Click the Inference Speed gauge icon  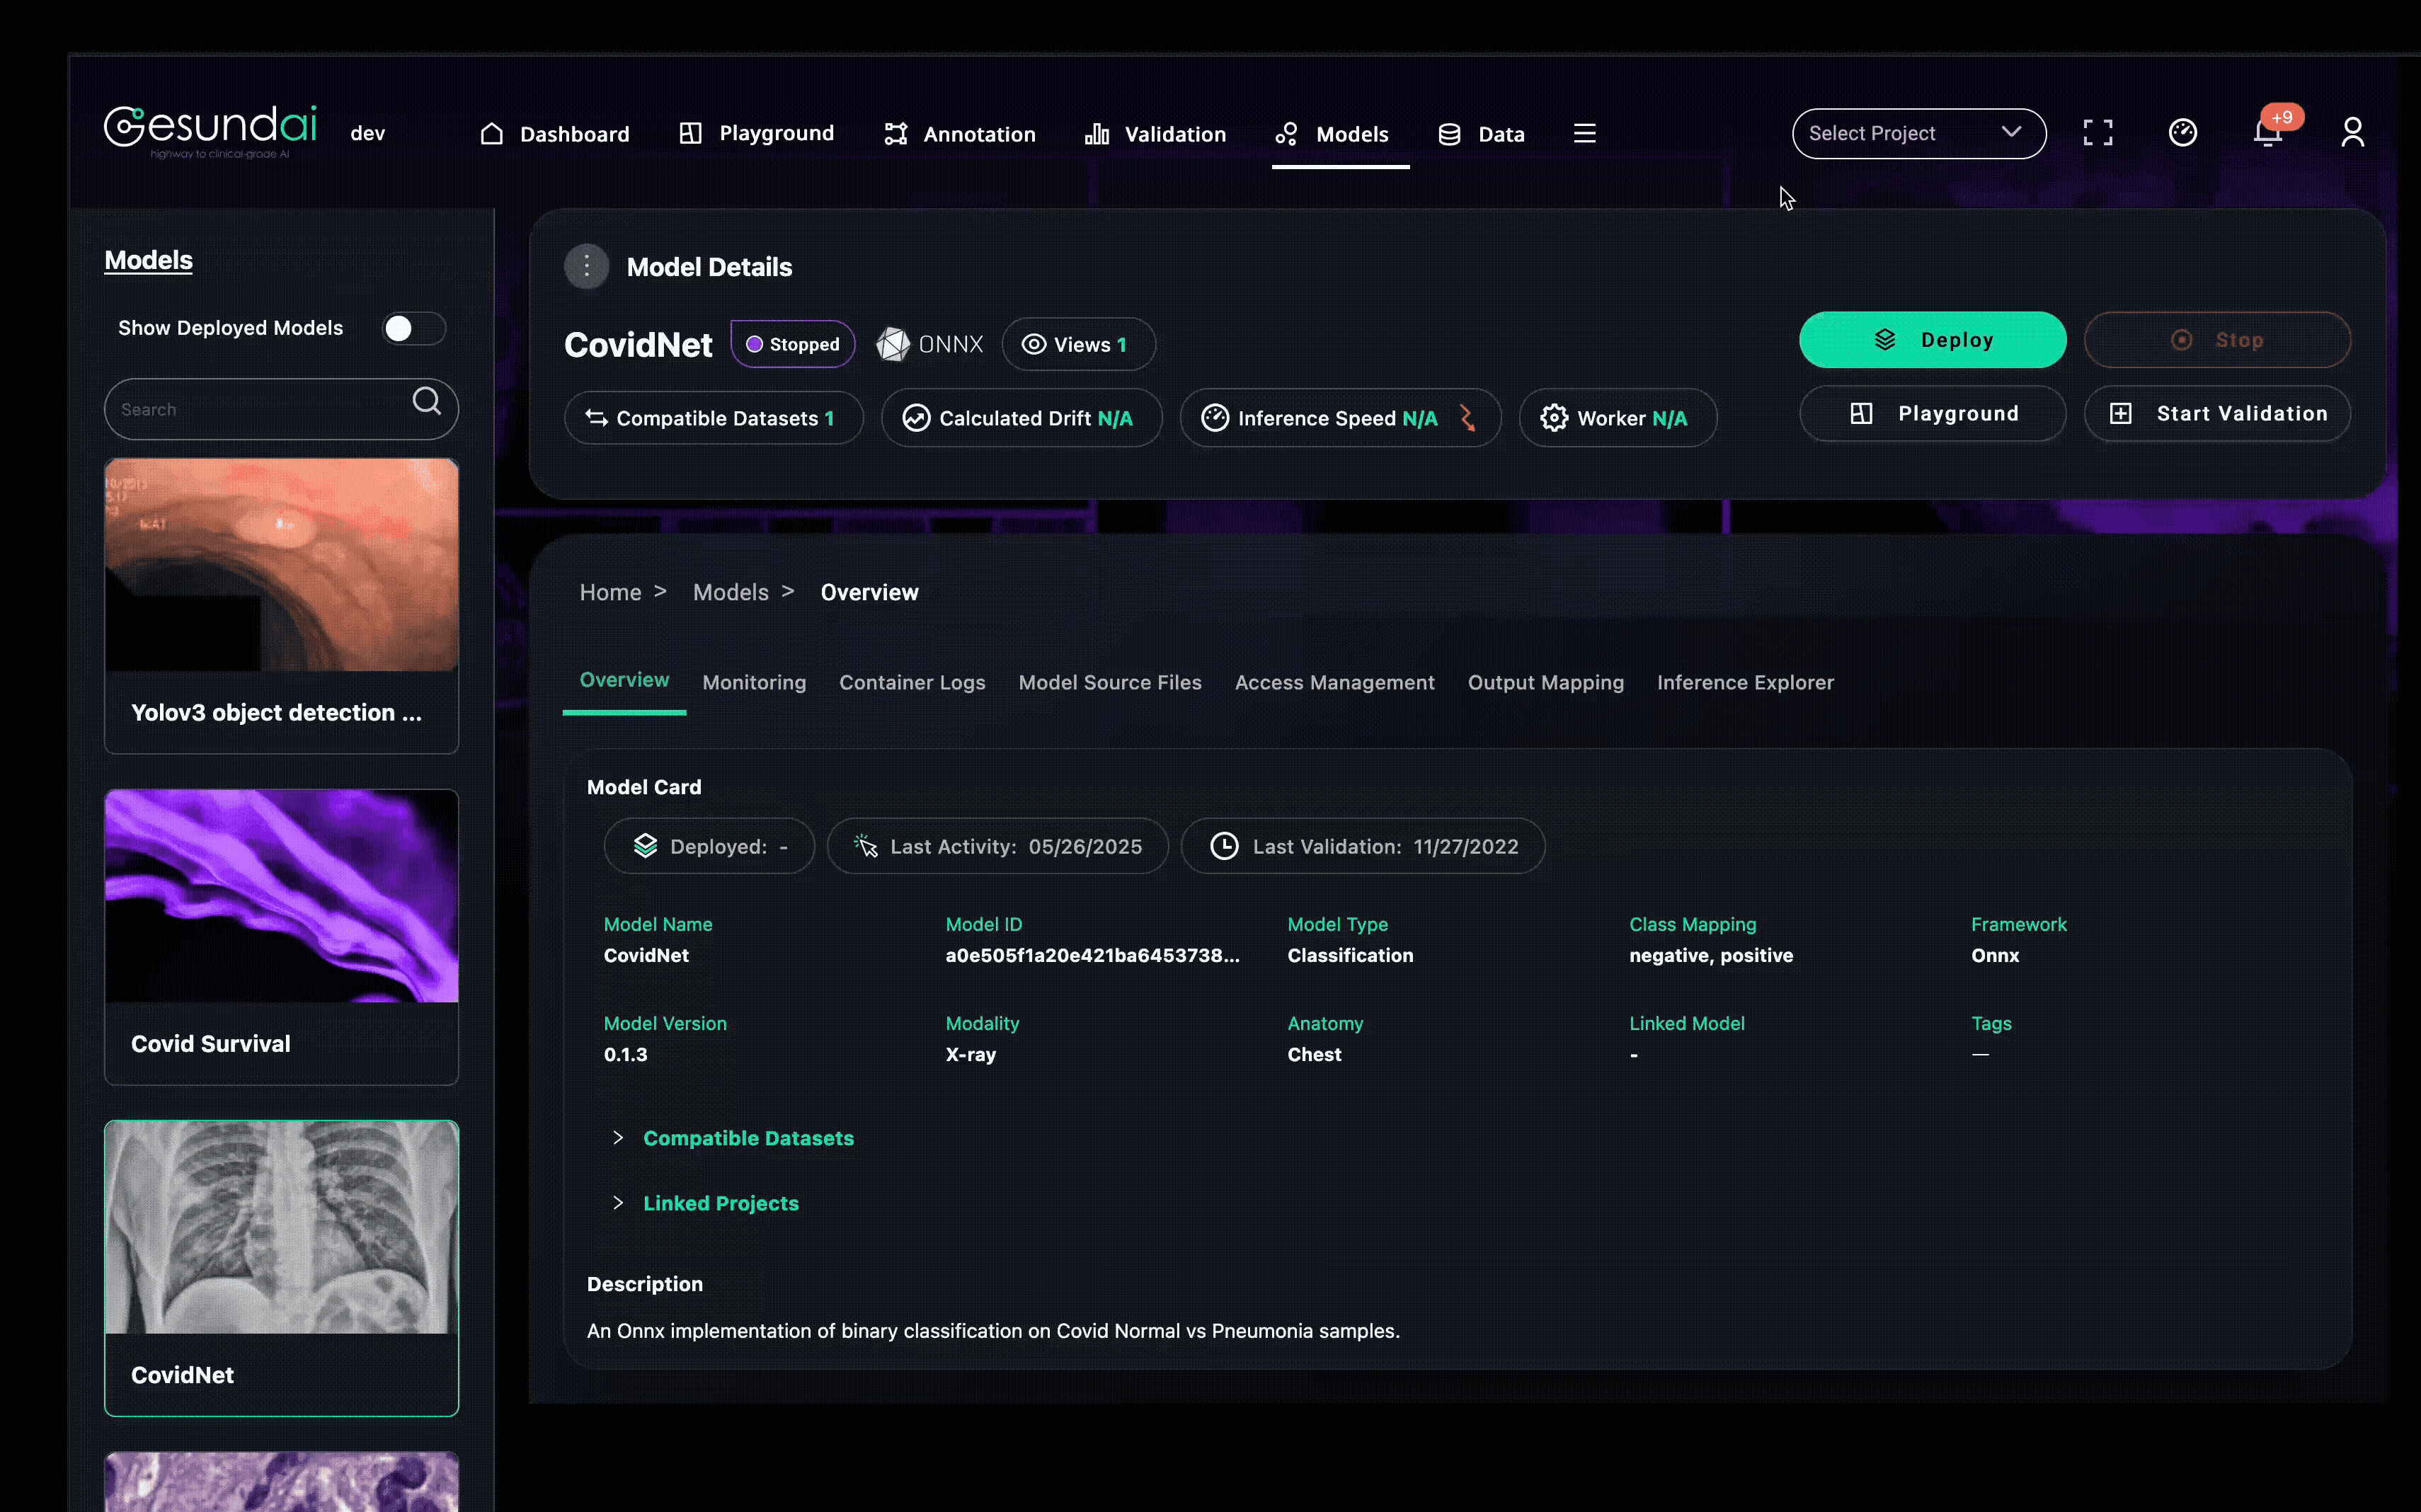(1215, 418)
